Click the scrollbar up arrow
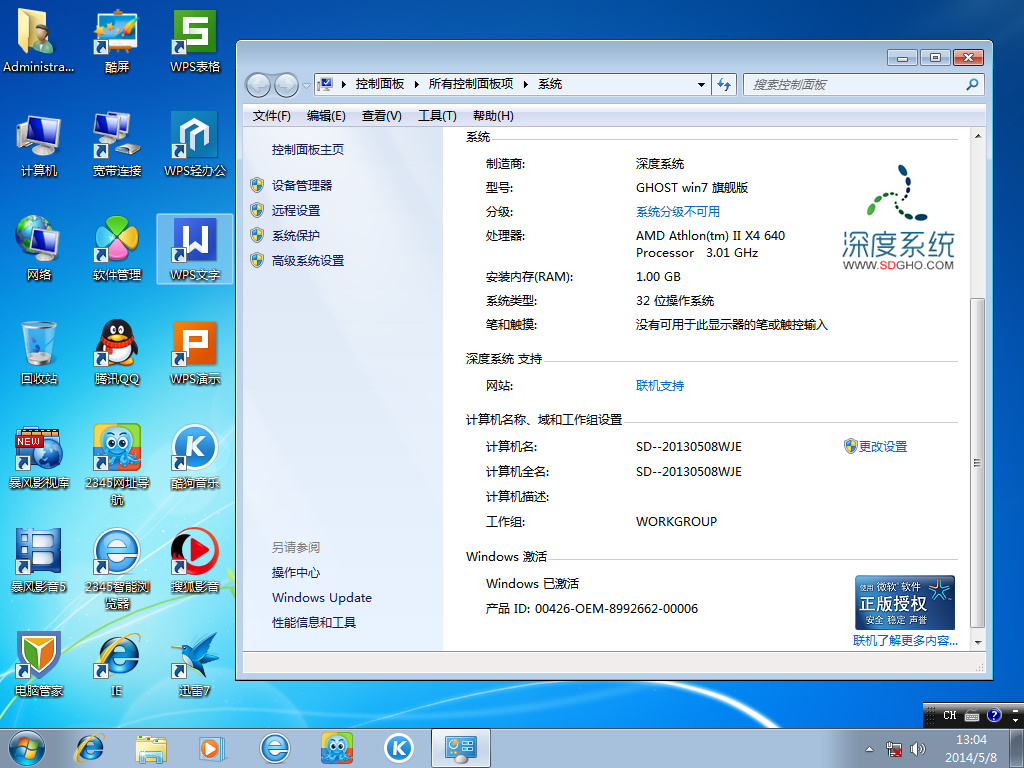The height and width of the screenshot is (768, 1024). [x=978, y=136]
